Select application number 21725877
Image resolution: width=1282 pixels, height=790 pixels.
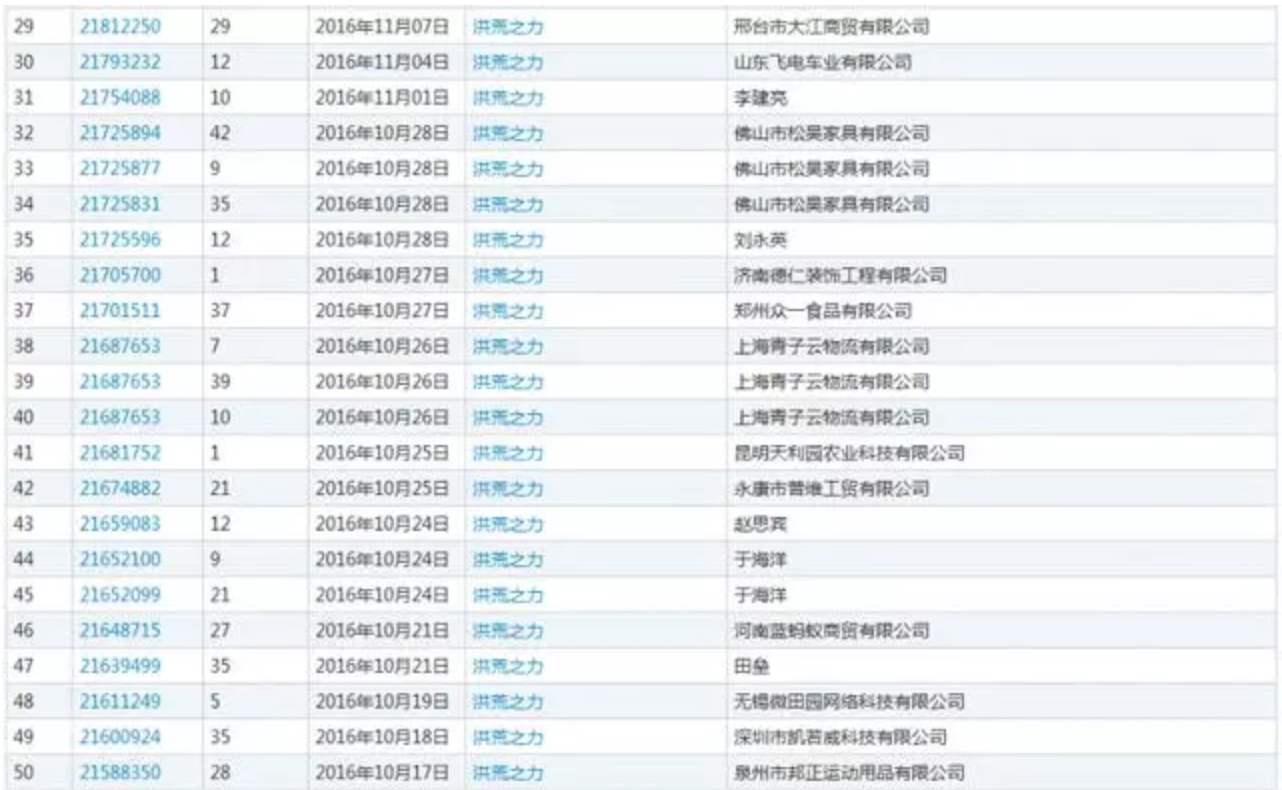(x=119, y=169)
